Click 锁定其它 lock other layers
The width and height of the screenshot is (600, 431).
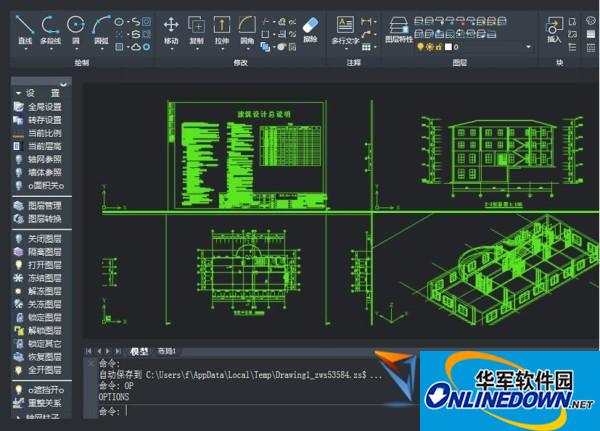(38, 344)
